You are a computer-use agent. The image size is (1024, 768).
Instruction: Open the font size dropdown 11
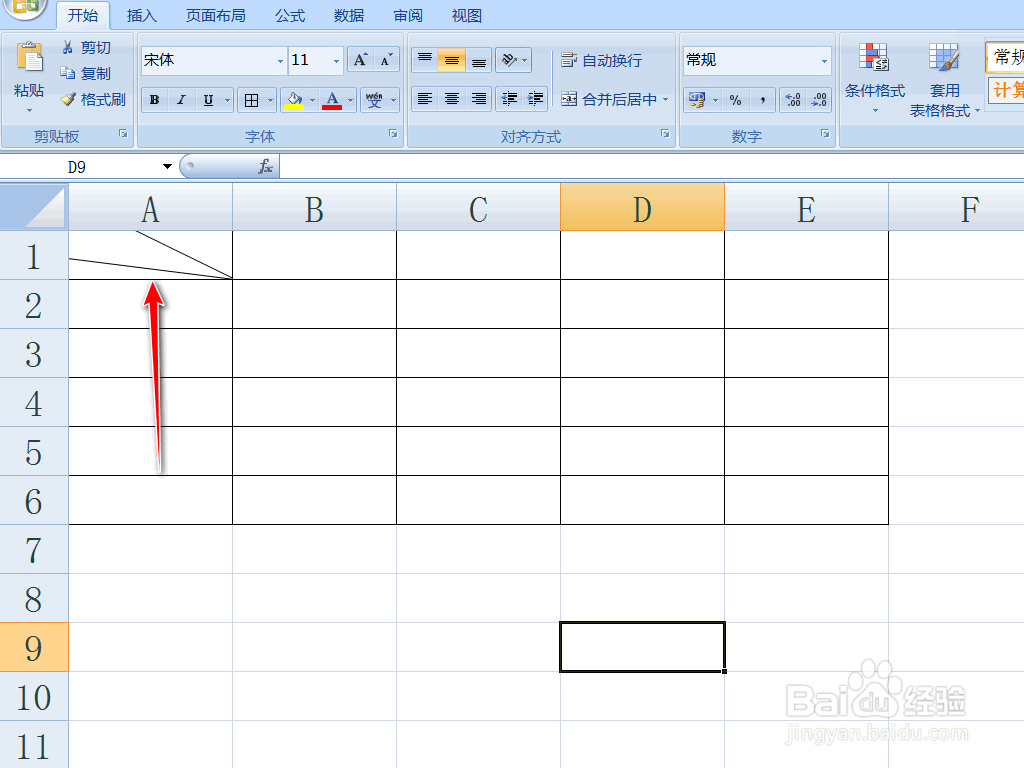(336, 61)
